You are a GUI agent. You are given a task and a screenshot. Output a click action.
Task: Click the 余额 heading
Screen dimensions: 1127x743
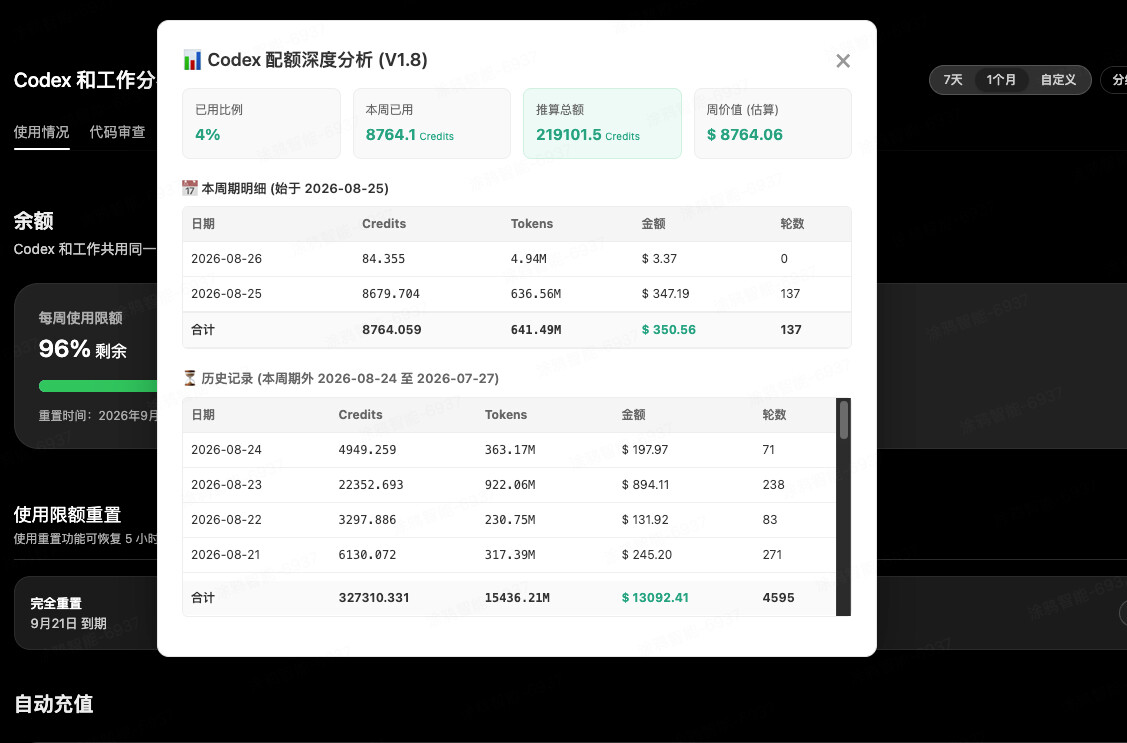click(x=34, y=221)
